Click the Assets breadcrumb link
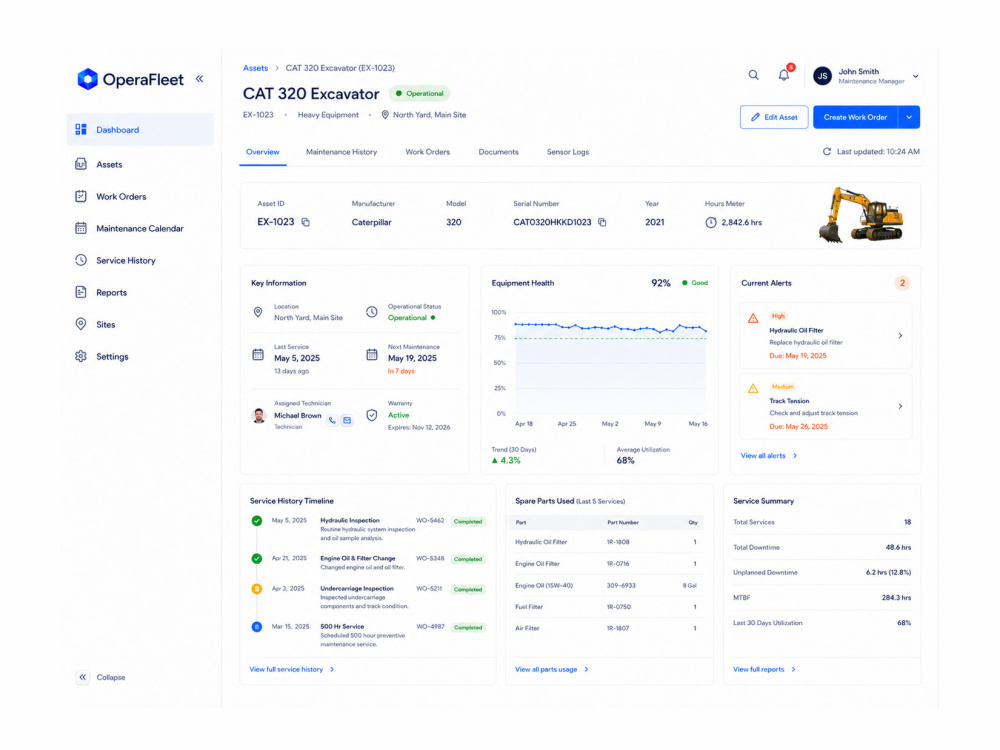The height and width of the screenshot is (750, 1000). tap(255, 68)
